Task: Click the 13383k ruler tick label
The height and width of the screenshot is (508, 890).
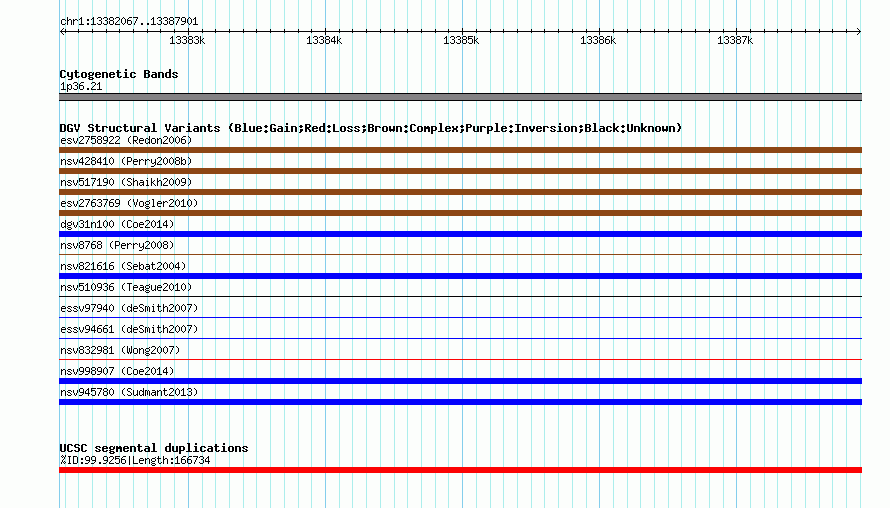Action: 187,40
